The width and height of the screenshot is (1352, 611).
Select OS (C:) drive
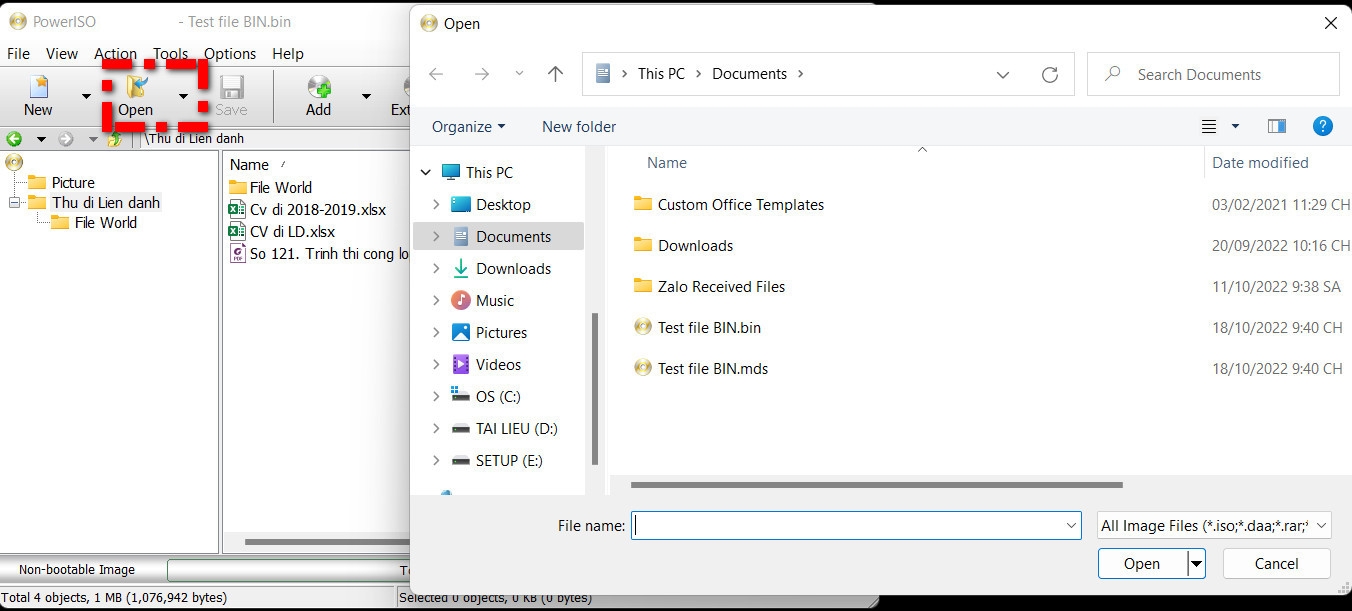498,396
